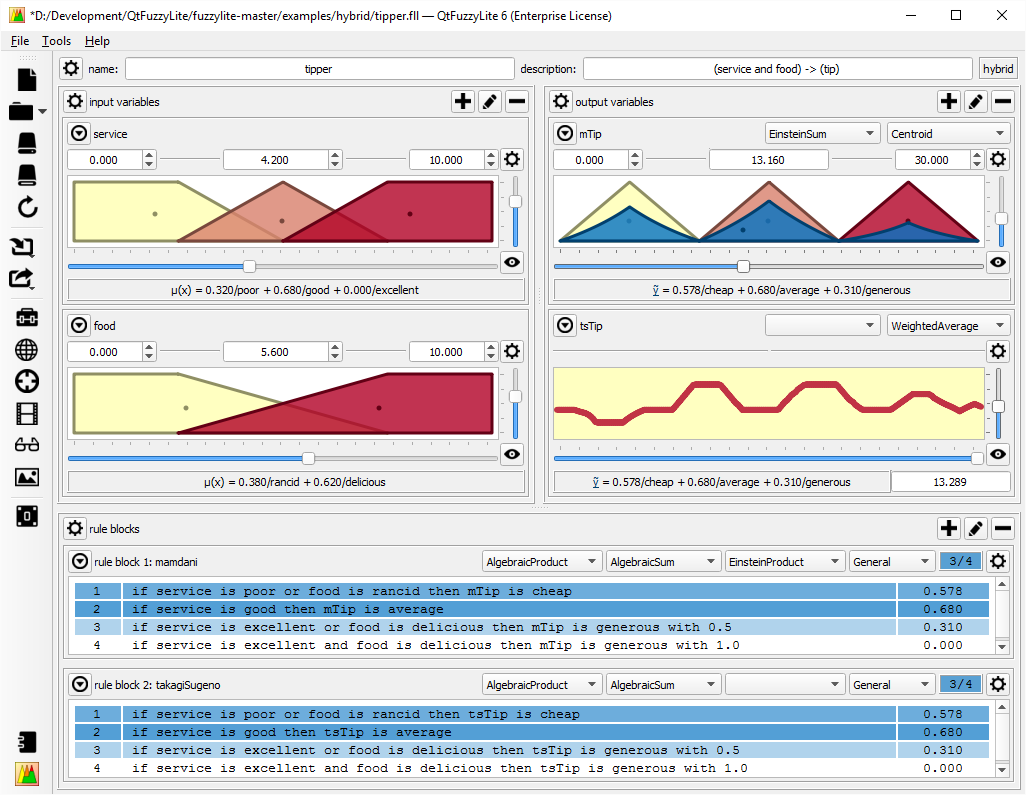The width and height of the screenshot is (1026, 795).
Task: Open the input variables gear settings
Action: pos(75,101)
